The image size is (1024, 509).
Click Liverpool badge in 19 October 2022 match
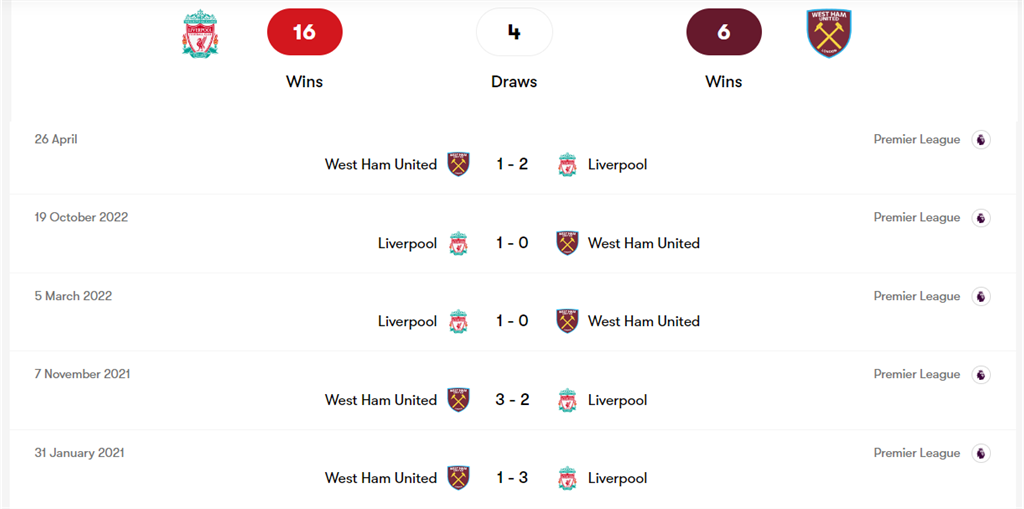pyautogui.click(x=458, y=243)
